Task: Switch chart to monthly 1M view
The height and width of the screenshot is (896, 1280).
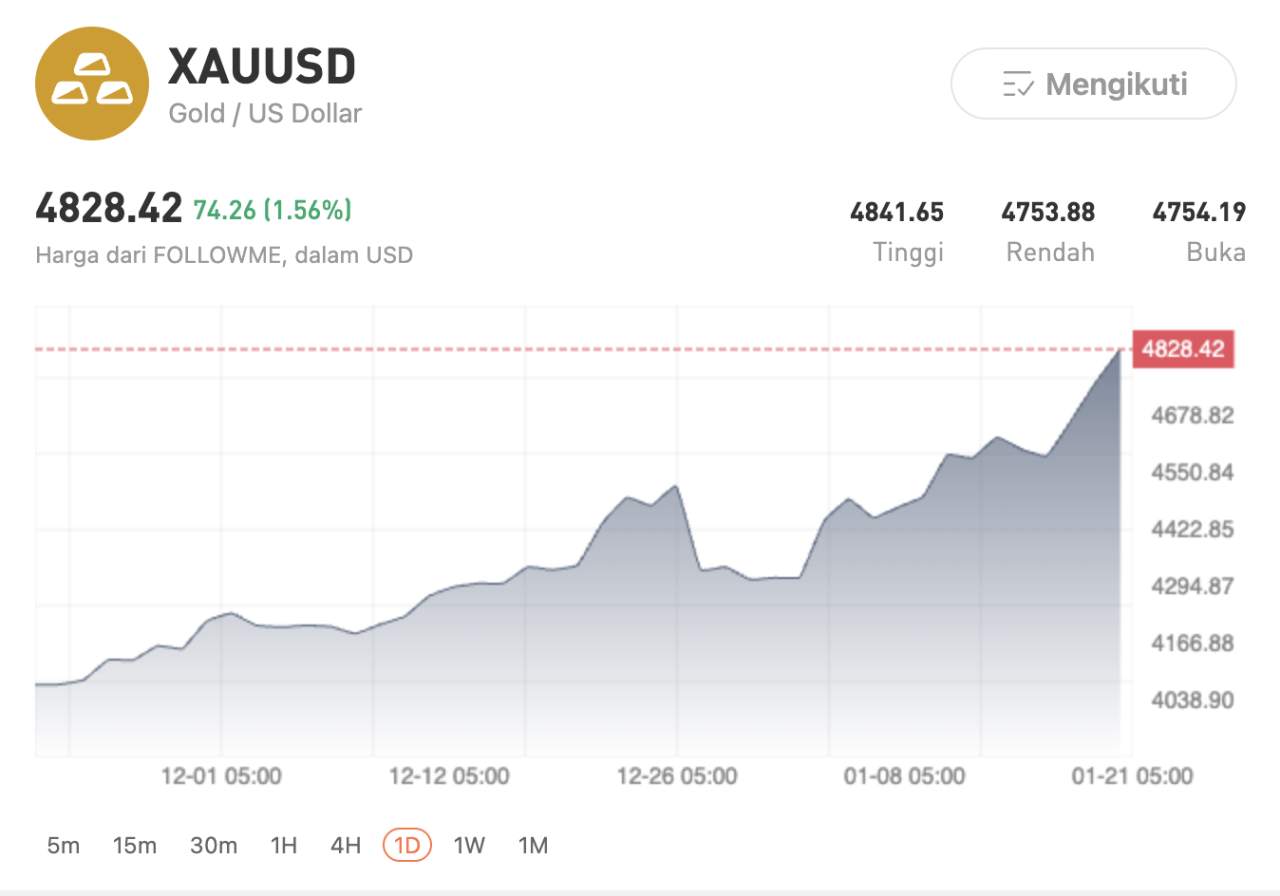Action: 533,845
